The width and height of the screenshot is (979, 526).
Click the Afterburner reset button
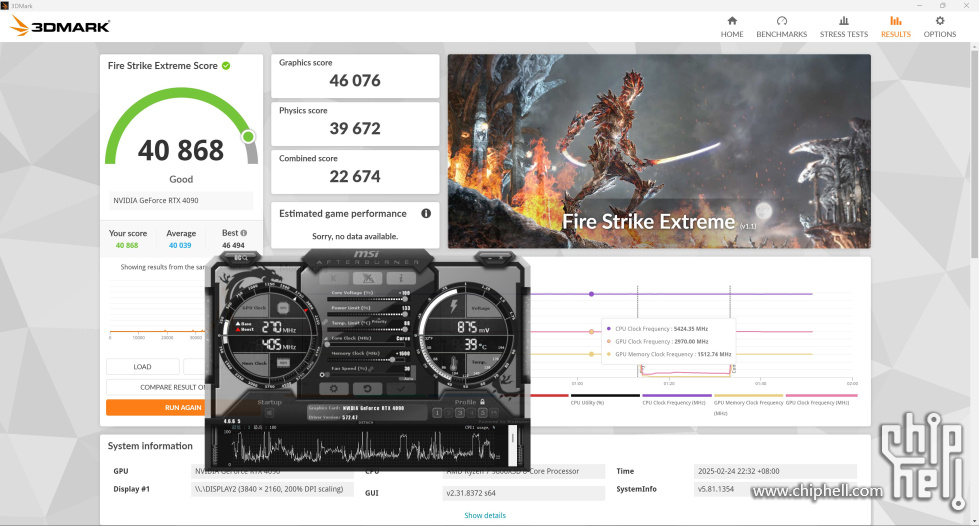point(368,389)
